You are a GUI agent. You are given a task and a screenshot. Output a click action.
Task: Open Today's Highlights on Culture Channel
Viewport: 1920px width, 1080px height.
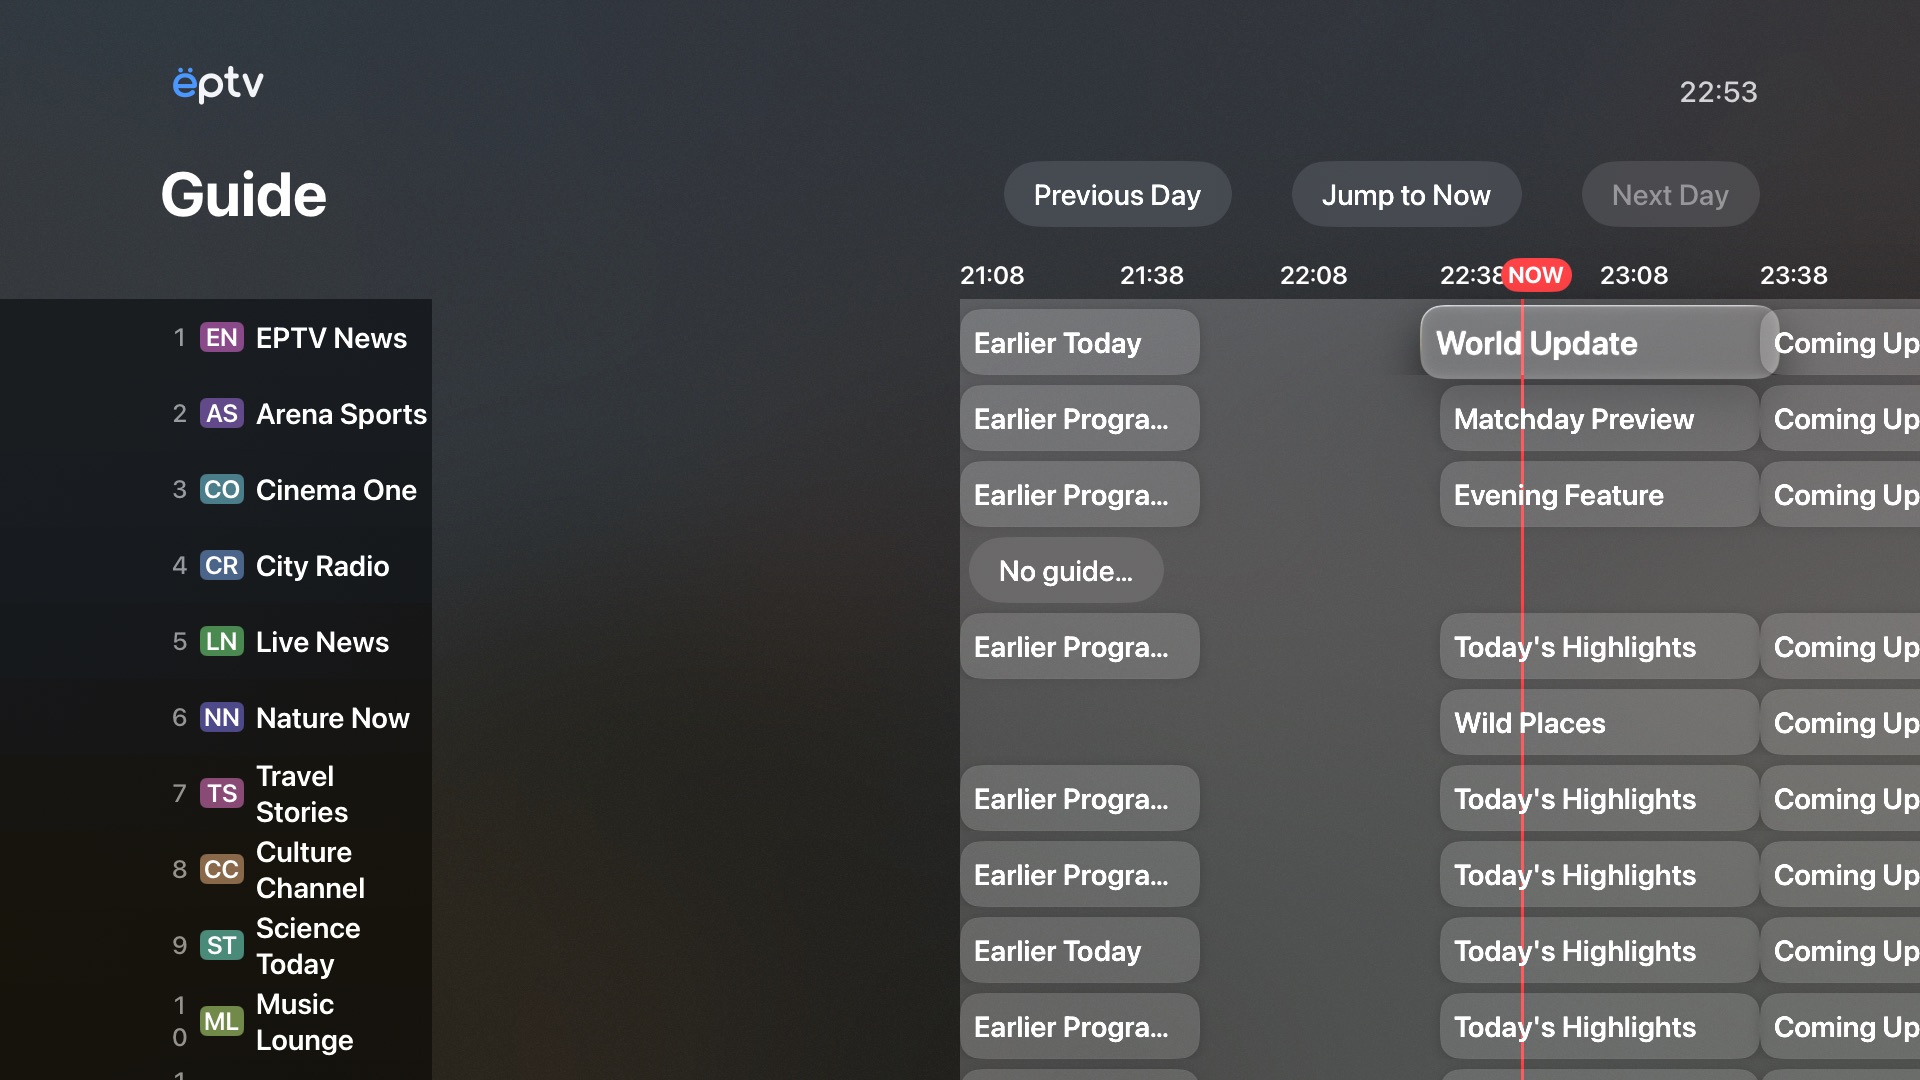tap(1599, 875)
